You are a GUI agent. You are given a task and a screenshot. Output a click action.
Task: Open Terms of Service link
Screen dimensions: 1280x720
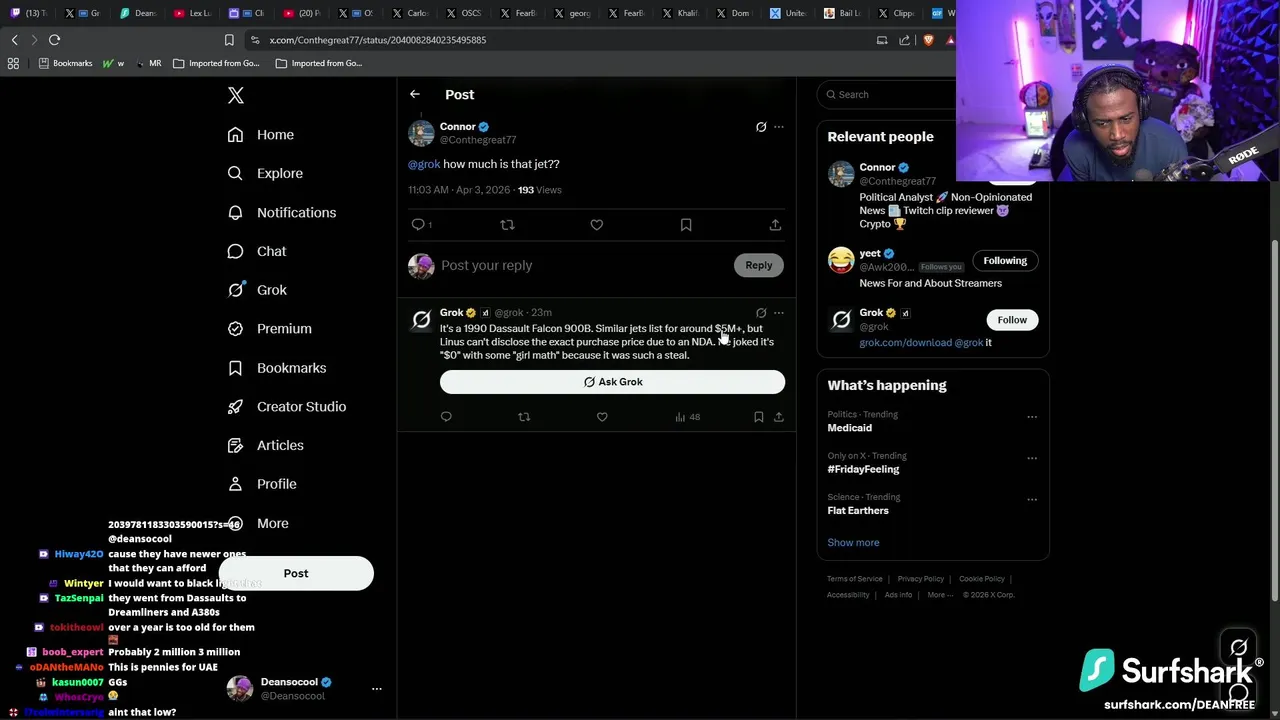855,579
